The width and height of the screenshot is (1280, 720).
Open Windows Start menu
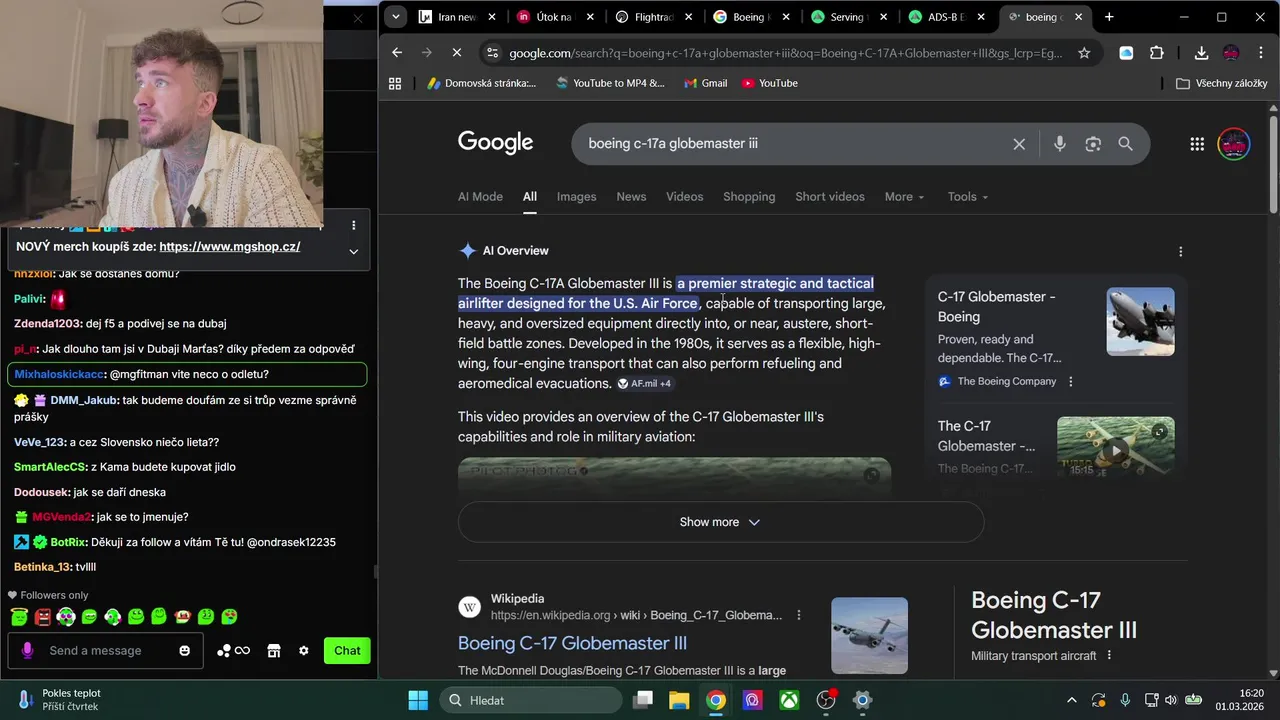(418, 700)
